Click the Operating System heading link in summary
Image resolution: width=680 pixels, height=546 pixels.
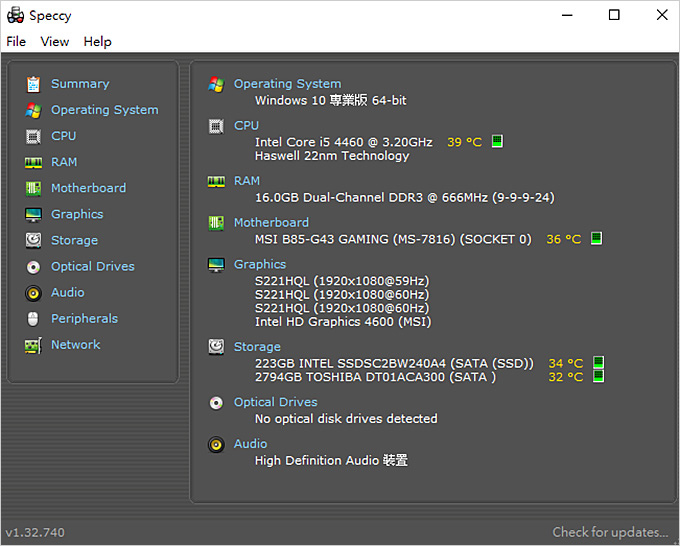[288, 84]
